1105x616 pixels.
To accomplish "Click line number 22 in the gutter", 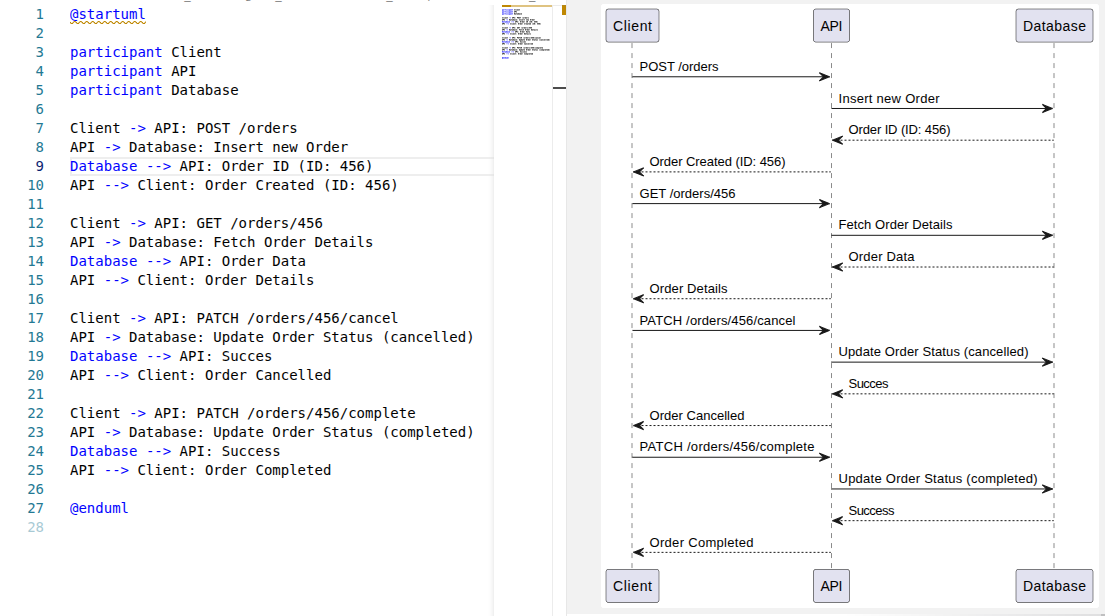I will [x=35, y=413].
